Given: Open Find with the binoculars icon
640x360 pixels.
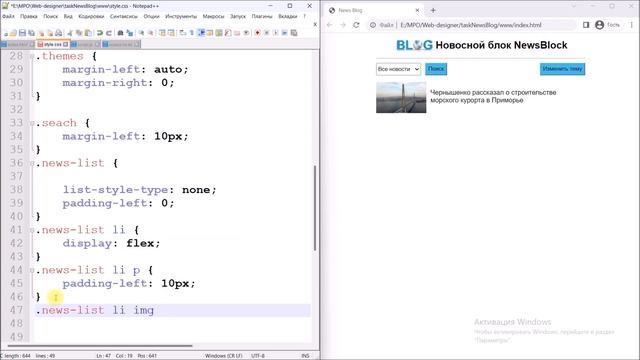Looking at the screenshot, I should (x=120, y=33).
